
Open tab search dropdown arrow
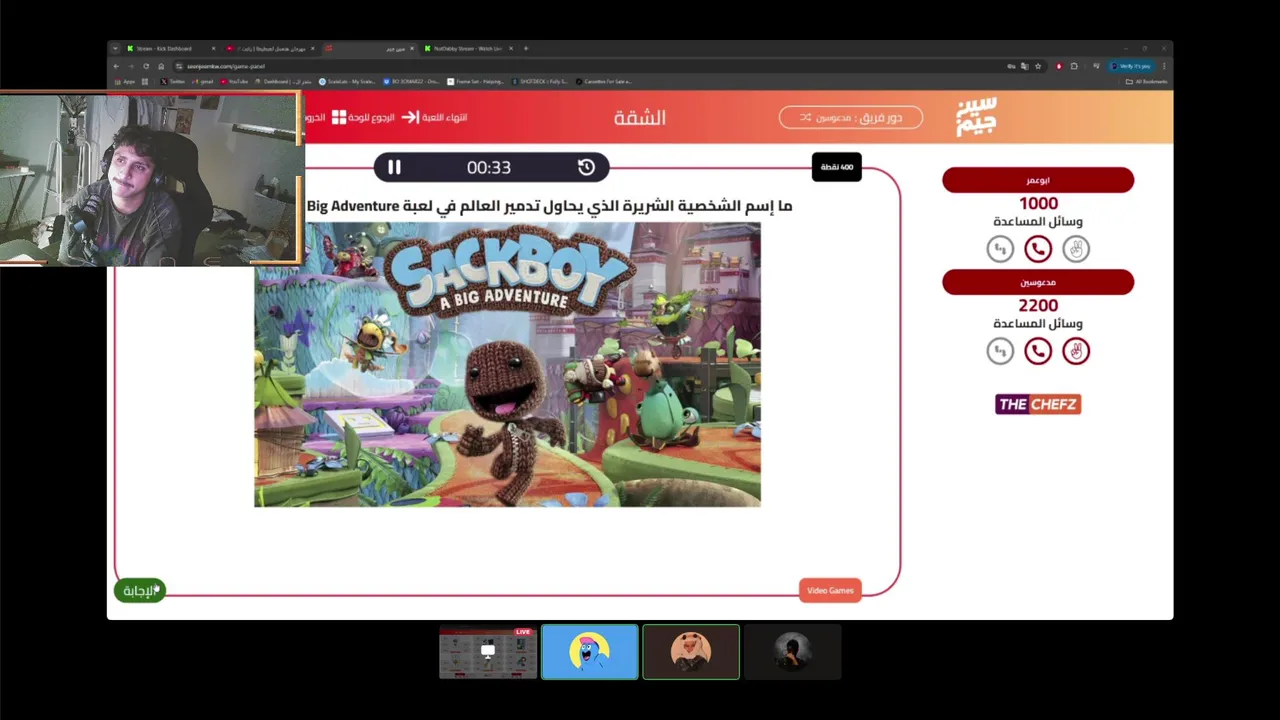tap(115, 48)
